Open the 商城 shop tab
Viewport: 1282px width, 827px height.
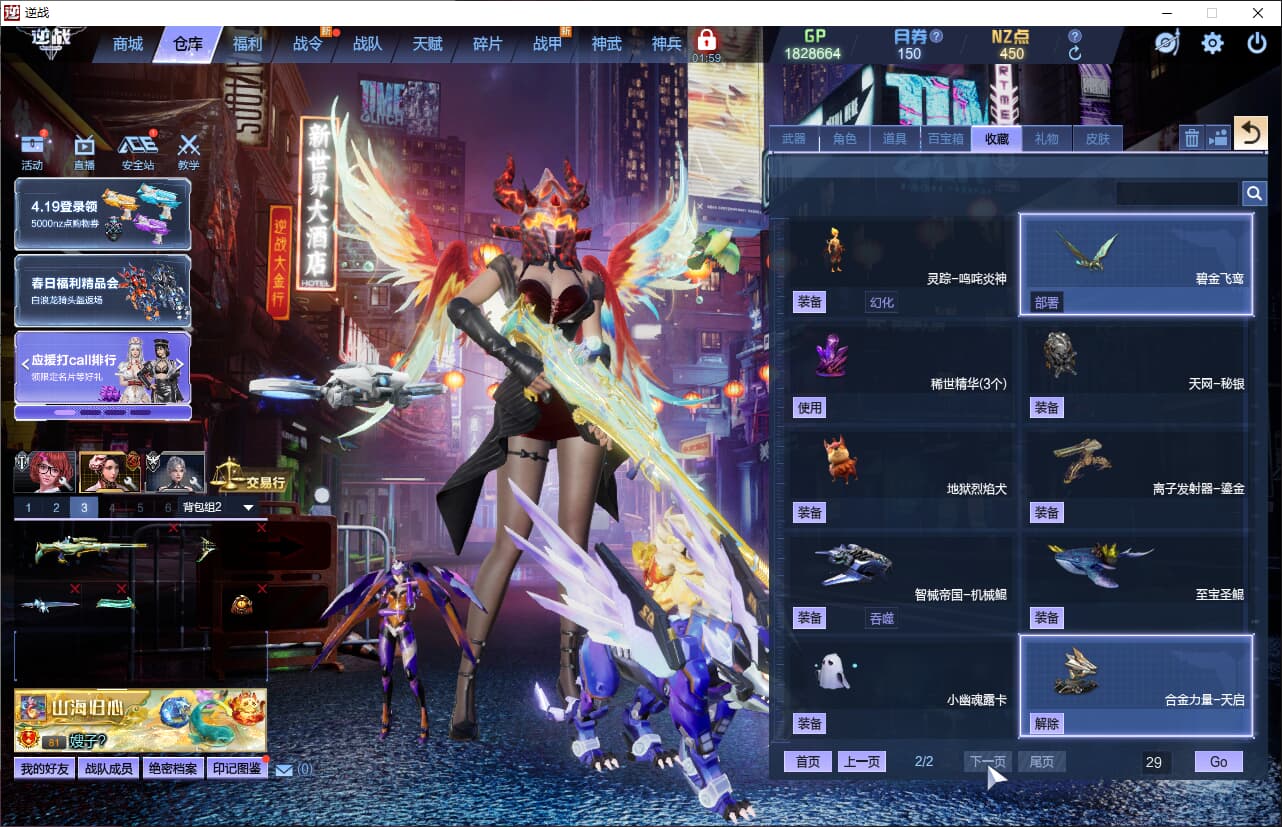(128, 44)
